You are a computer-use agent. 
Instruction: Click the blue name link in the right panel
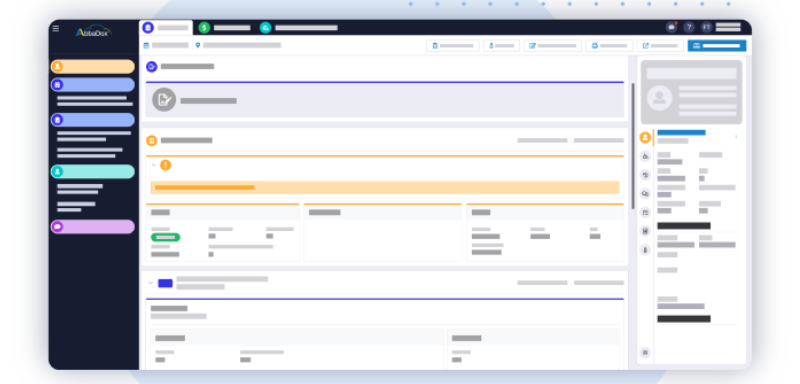(x=681, y=133)
